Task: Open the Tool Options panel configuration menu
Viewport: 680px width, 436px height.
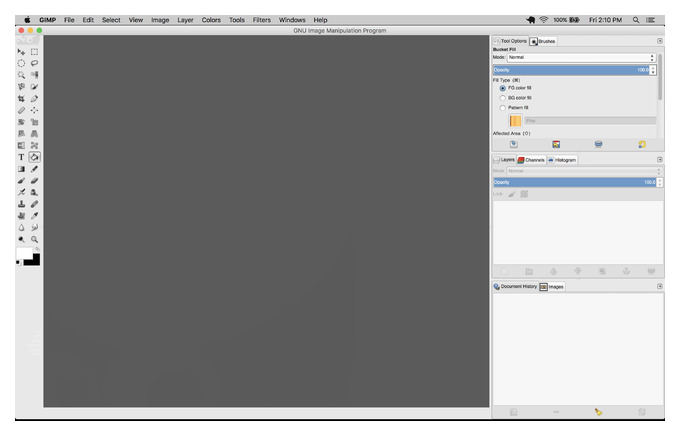Action: click(660, 41)
